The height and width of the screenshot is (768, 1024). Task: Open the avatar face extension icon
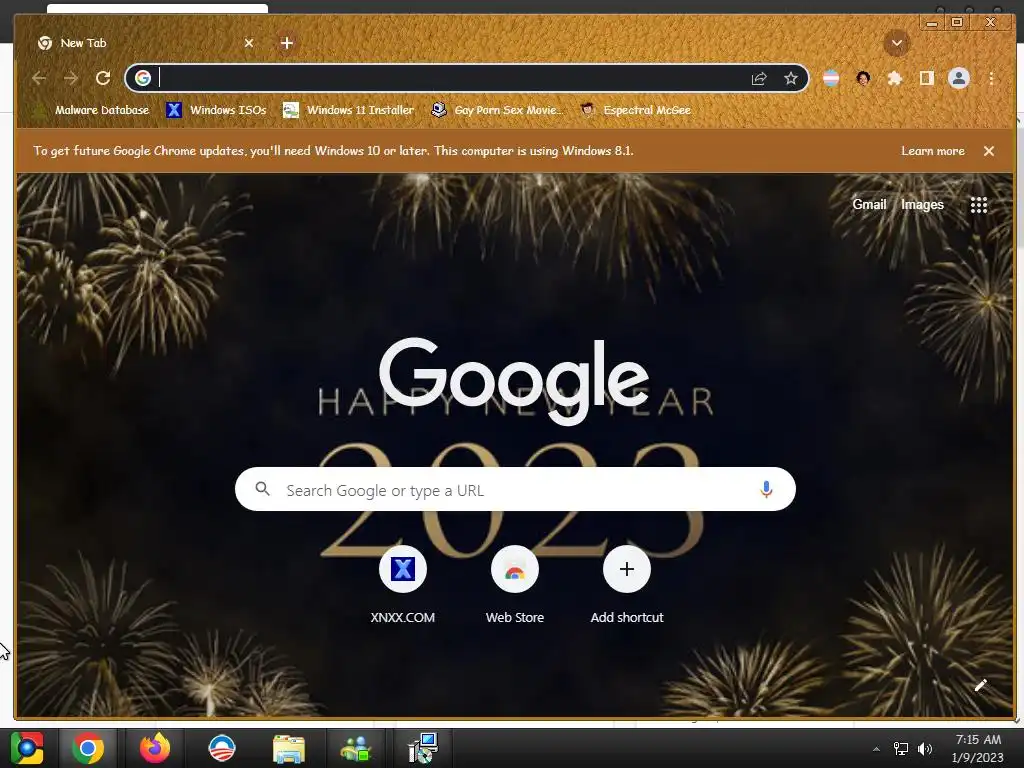(863, 78)
